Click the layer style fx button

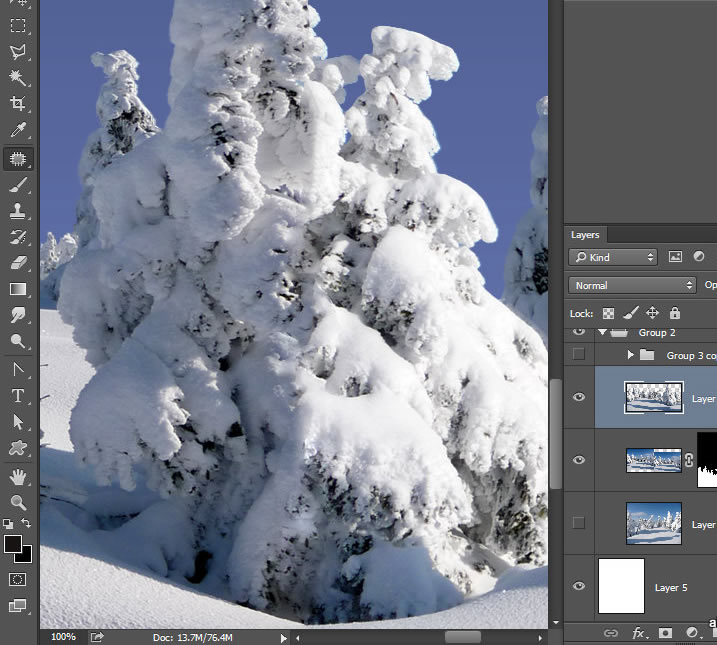[x=638, y=633]
